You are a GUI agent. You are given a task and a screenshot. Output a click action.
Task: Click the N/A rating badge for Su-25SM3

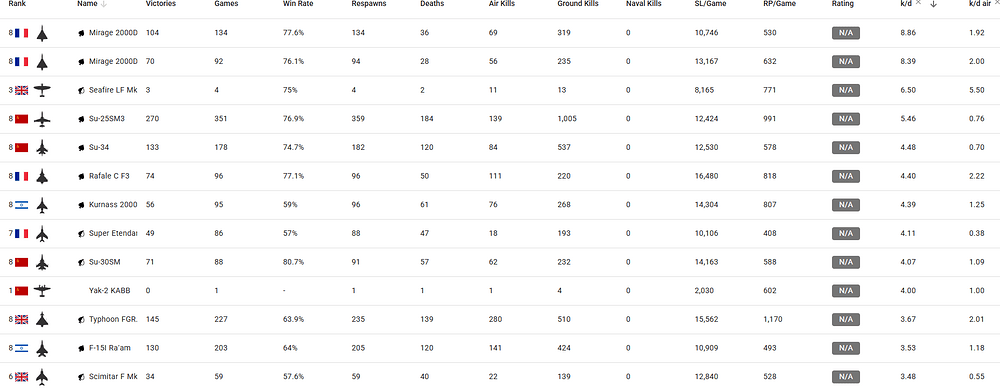tap(846, 119)
